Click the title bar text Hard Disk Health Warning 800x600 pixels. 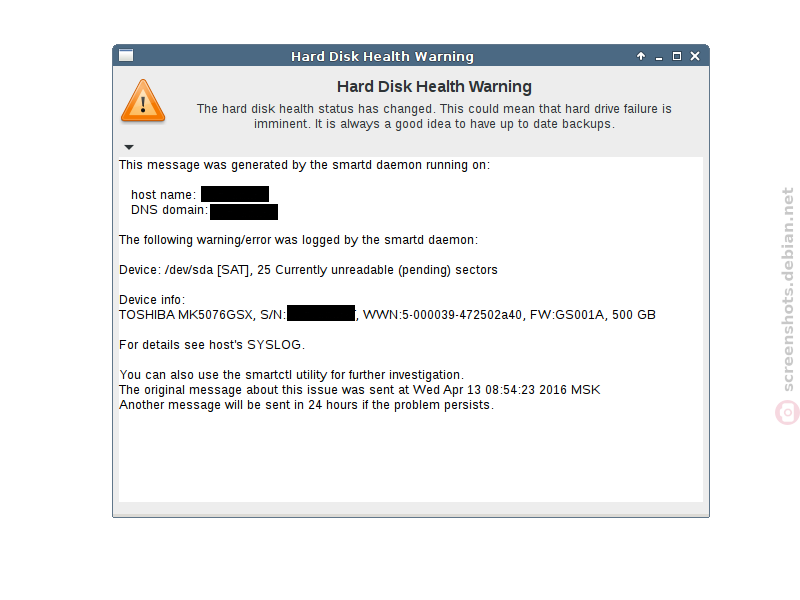382,56
